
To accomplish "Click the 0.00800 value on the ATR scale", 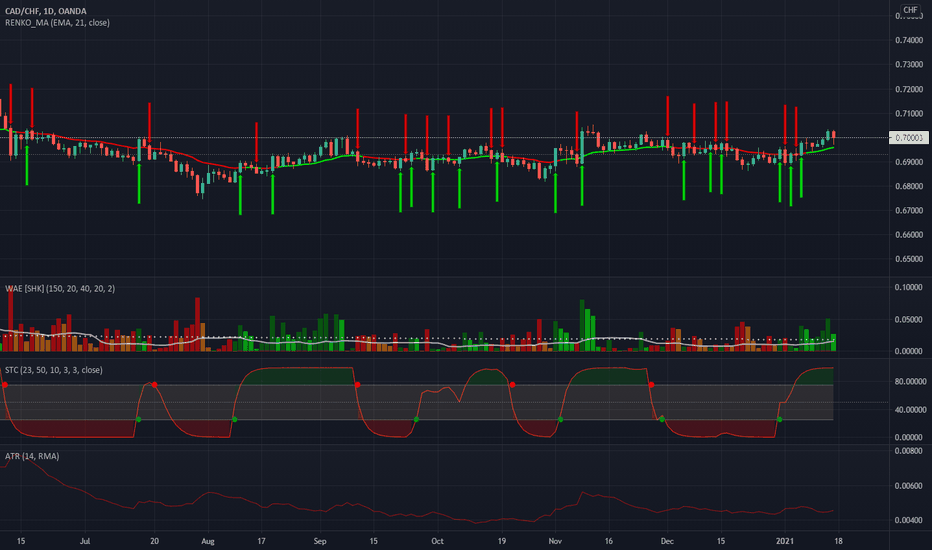I will tap(909, 451).
